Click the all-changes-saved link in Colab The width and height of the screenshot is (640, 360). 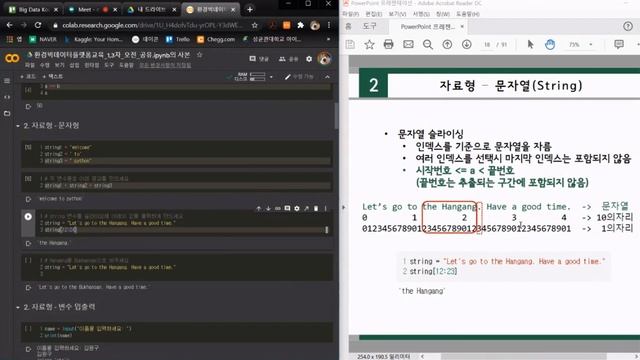pos(165,65)
